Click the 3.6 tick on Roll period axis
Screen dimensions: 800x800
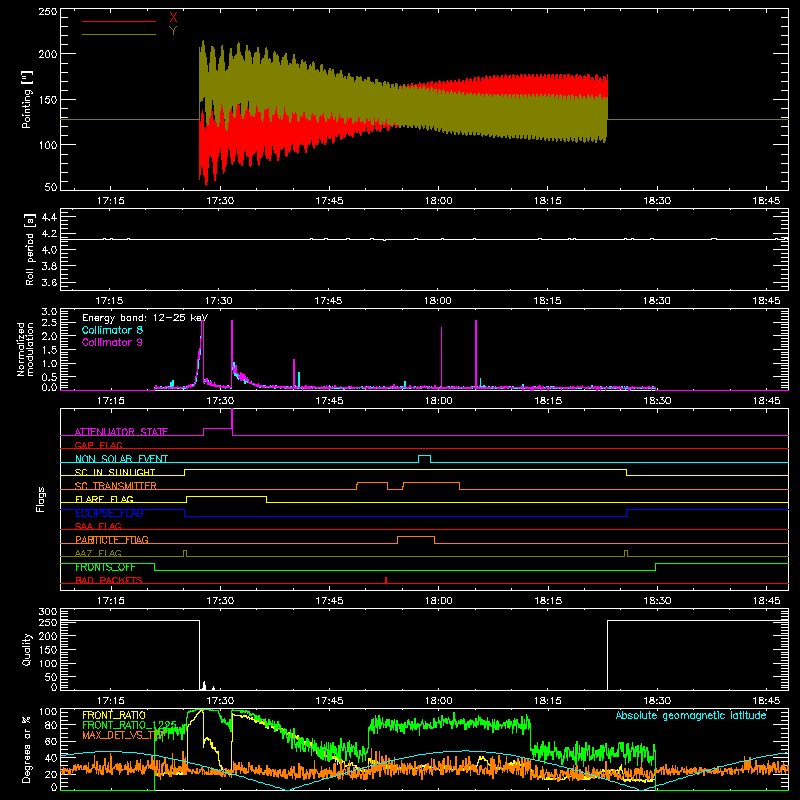(x=49, y=283)
